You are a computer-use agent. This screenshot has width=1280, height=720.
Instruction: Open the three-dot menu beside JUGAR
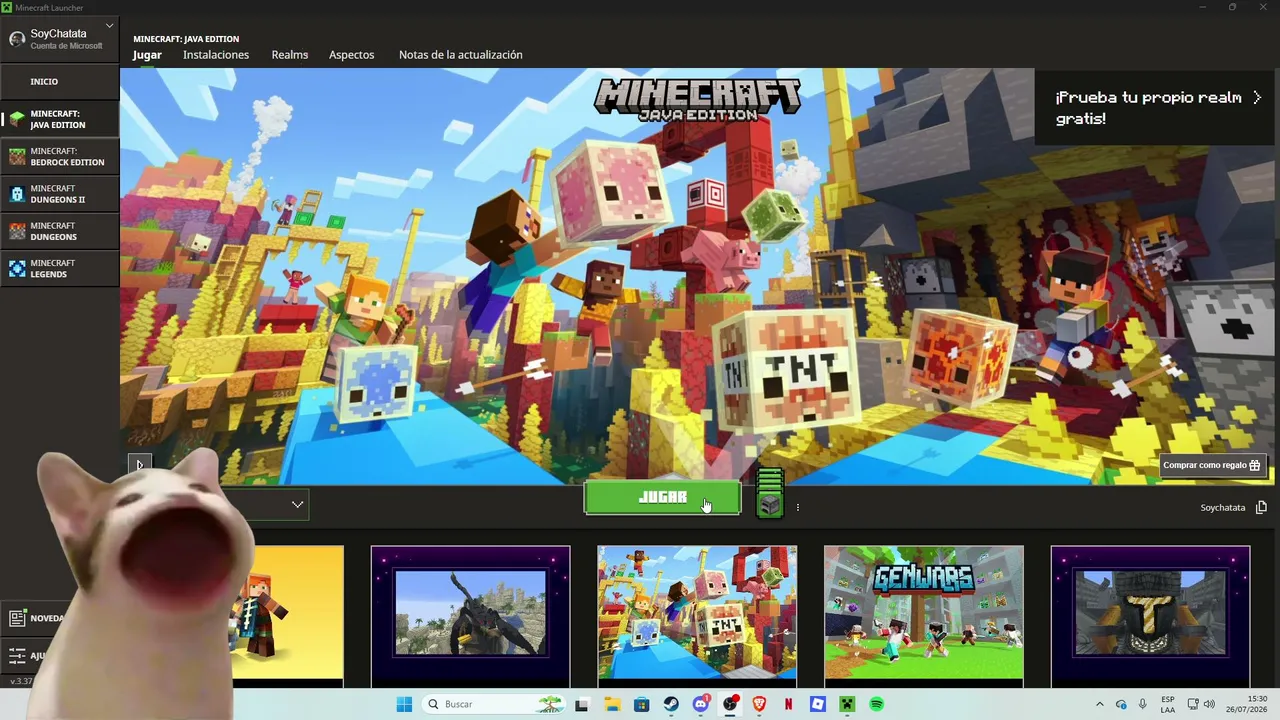797,508
